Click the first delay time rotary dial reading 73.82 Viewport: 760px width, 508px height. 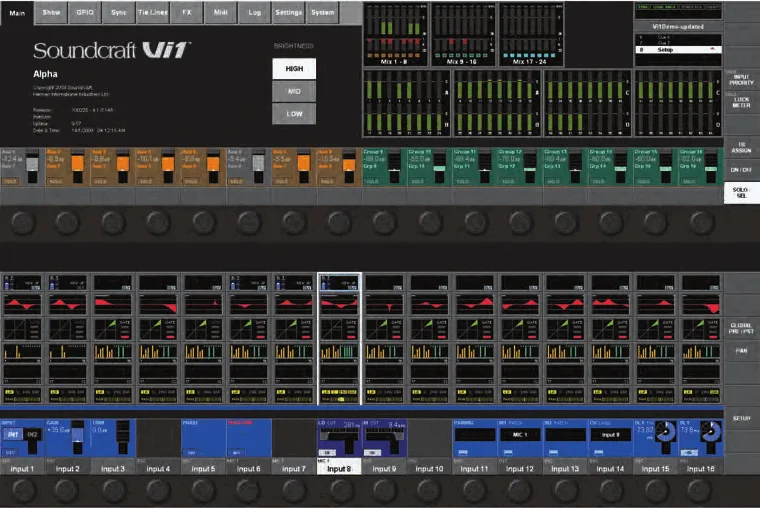[x=666, y=431]
